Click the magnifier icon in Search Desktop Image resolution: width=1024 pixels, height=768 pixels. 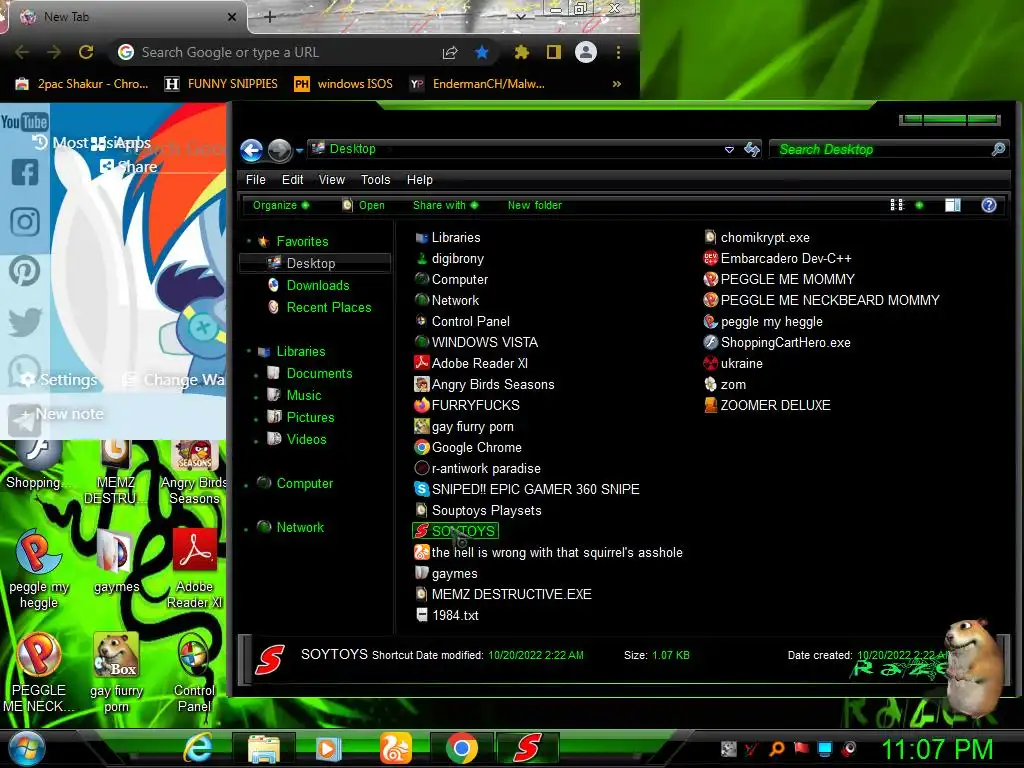(x=998, y=150)
